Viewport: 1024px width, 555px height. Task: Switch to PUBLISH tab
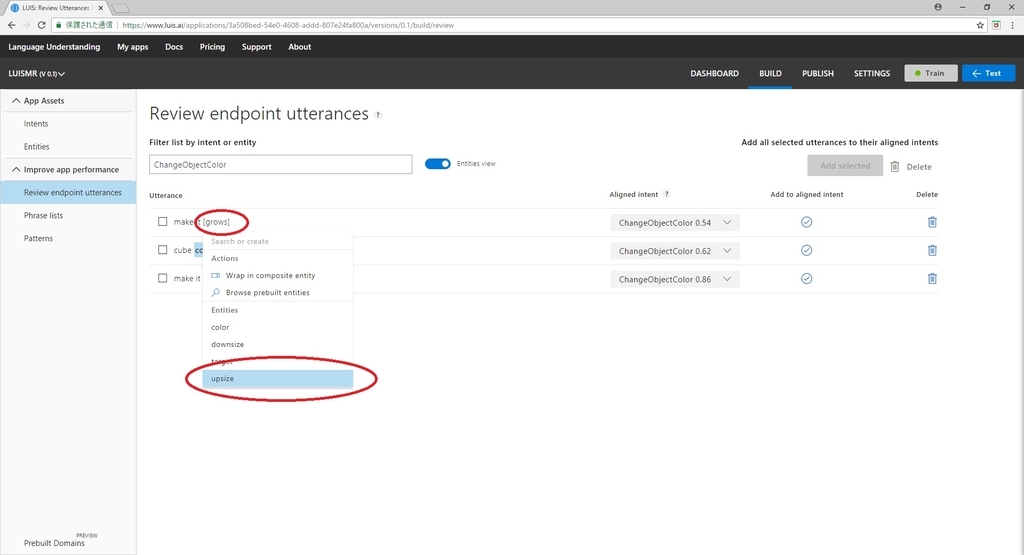(818, 73)
